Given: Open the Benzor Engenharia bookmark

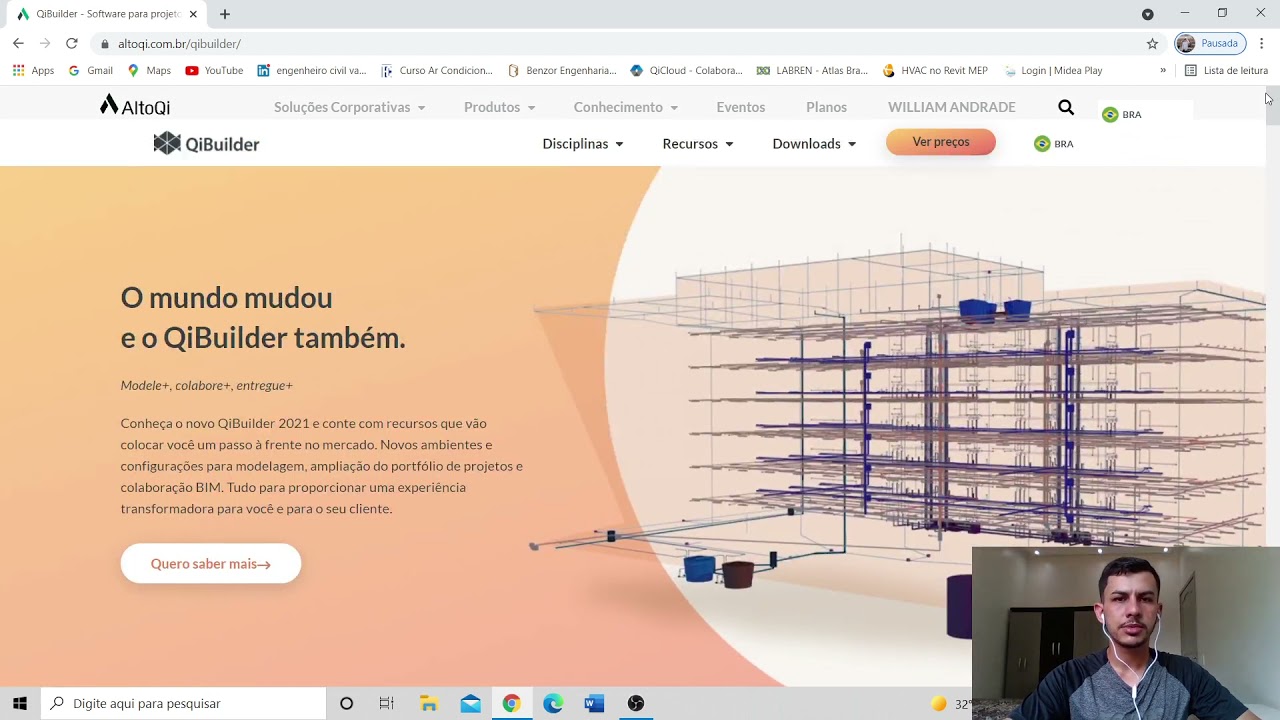Looking at the screenshot, I should click(x=562, y=70).
